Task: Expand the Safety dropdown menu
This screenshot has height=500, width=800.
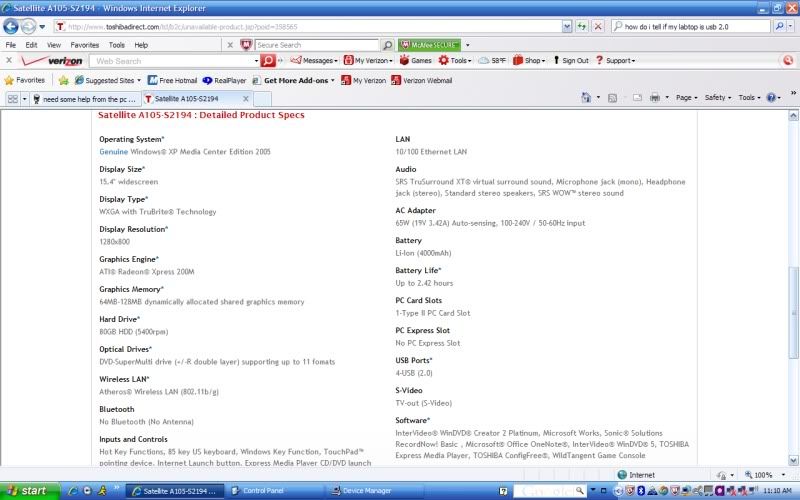Action: pos(718,98)
